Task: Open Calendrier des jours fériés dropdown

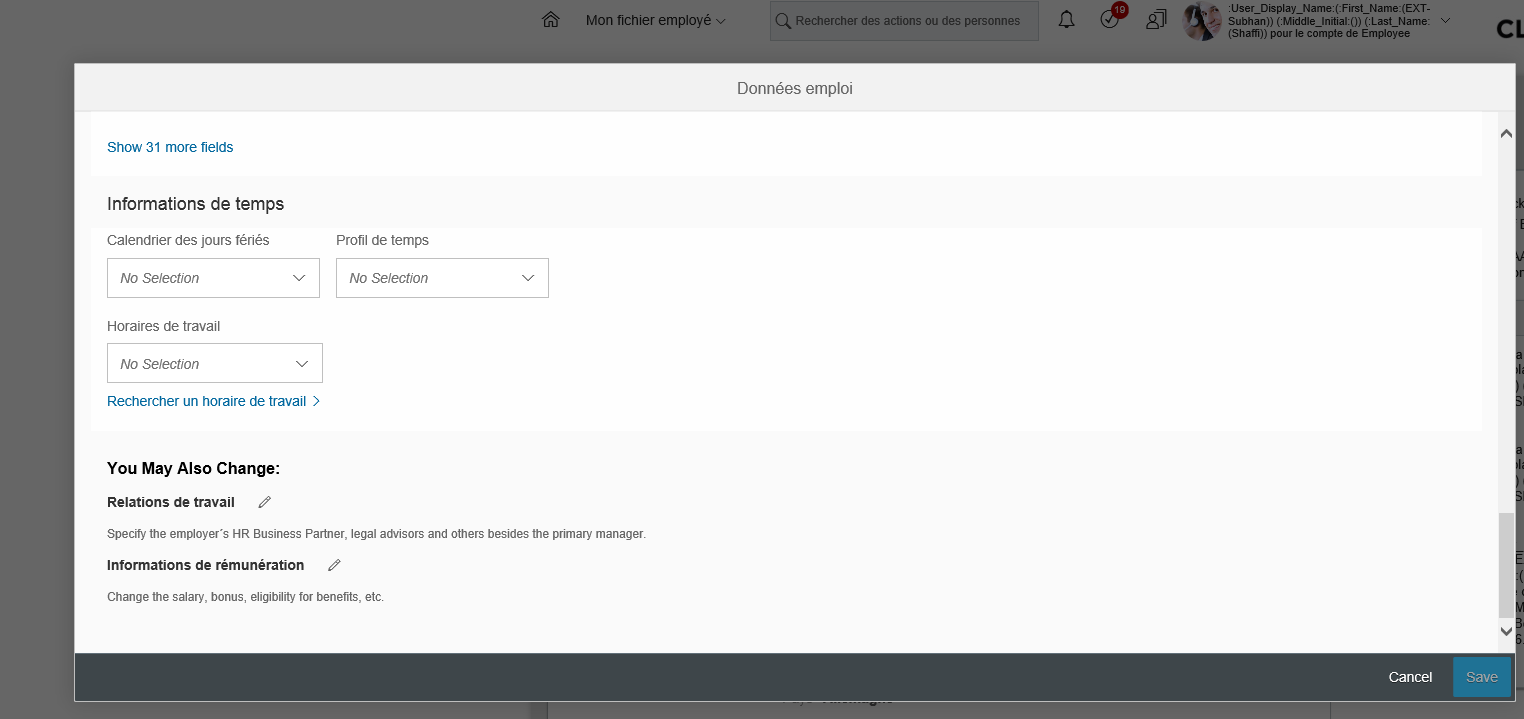Action: 213,278
